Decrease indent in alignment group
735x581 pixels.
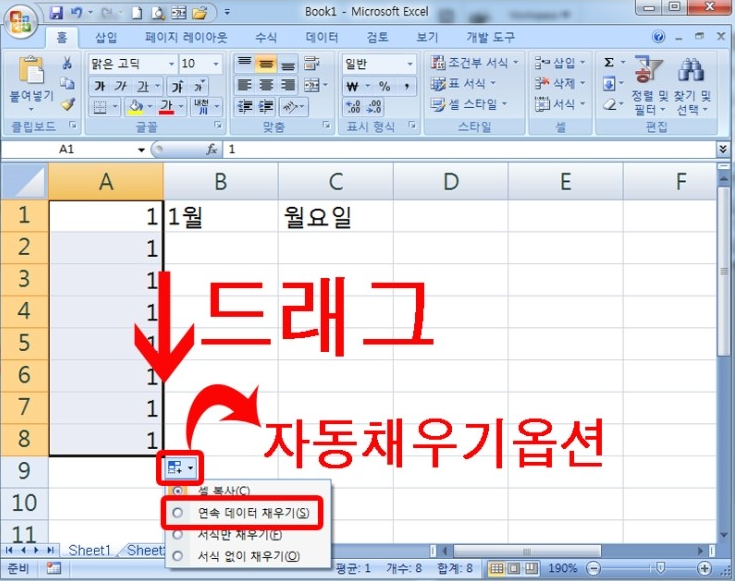(x=244, y=107)
